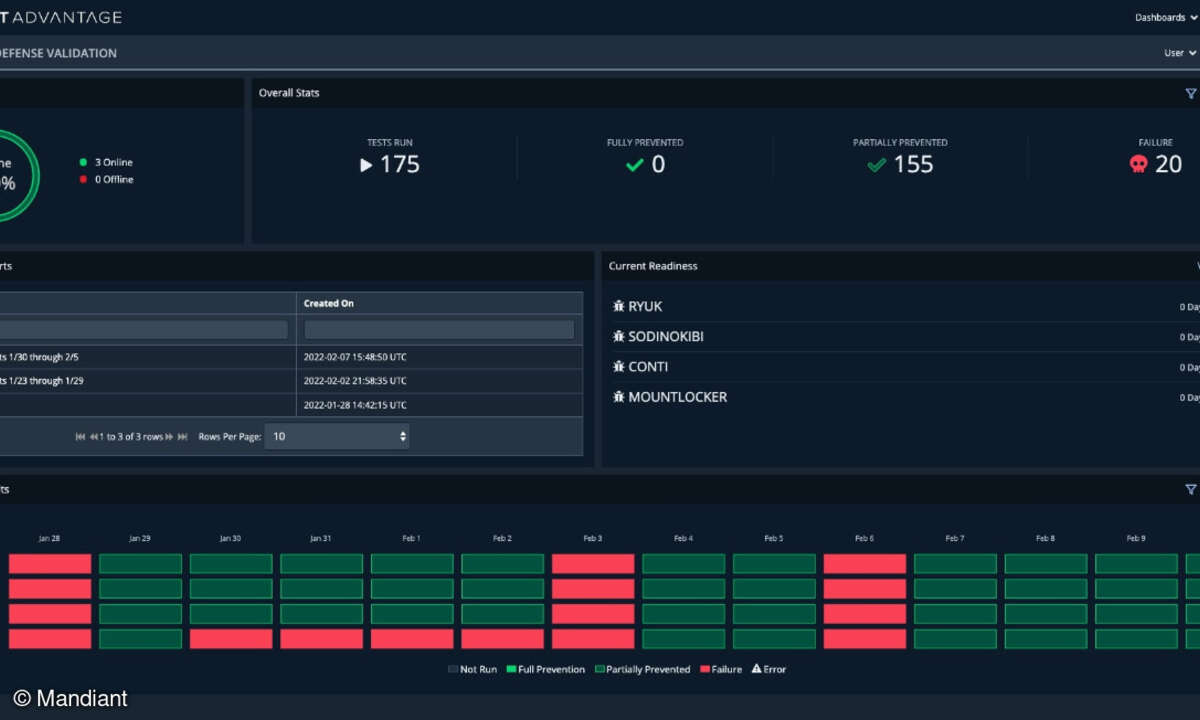Click the Fully Prevented value 0

pos(658,165)
